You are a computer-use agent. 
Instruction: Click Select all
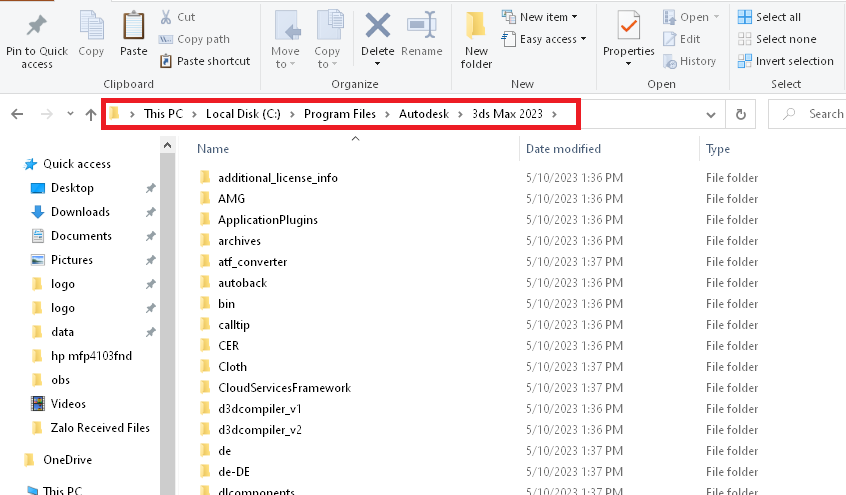point(769,17)
